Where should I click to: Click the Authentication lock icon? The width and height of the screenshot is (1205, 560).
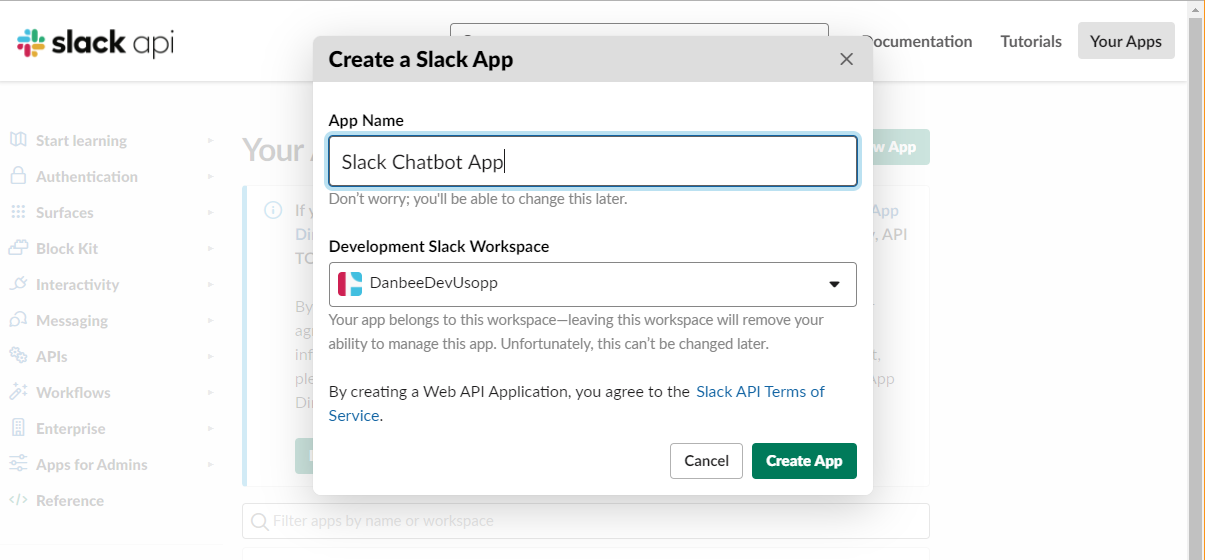point(18,176)
